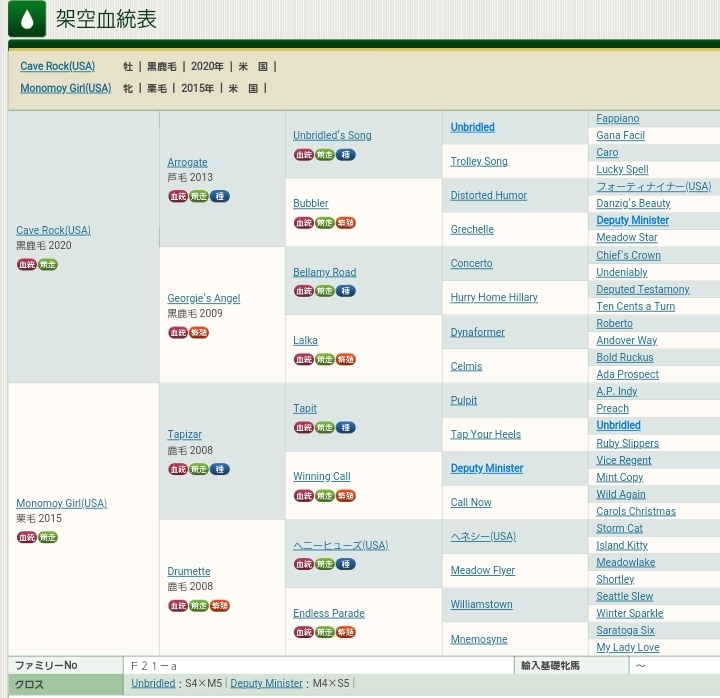Screen dimensions: 720x698
Task: Click the Deputy Minister link in the クロス row
Action: [266, 683]
